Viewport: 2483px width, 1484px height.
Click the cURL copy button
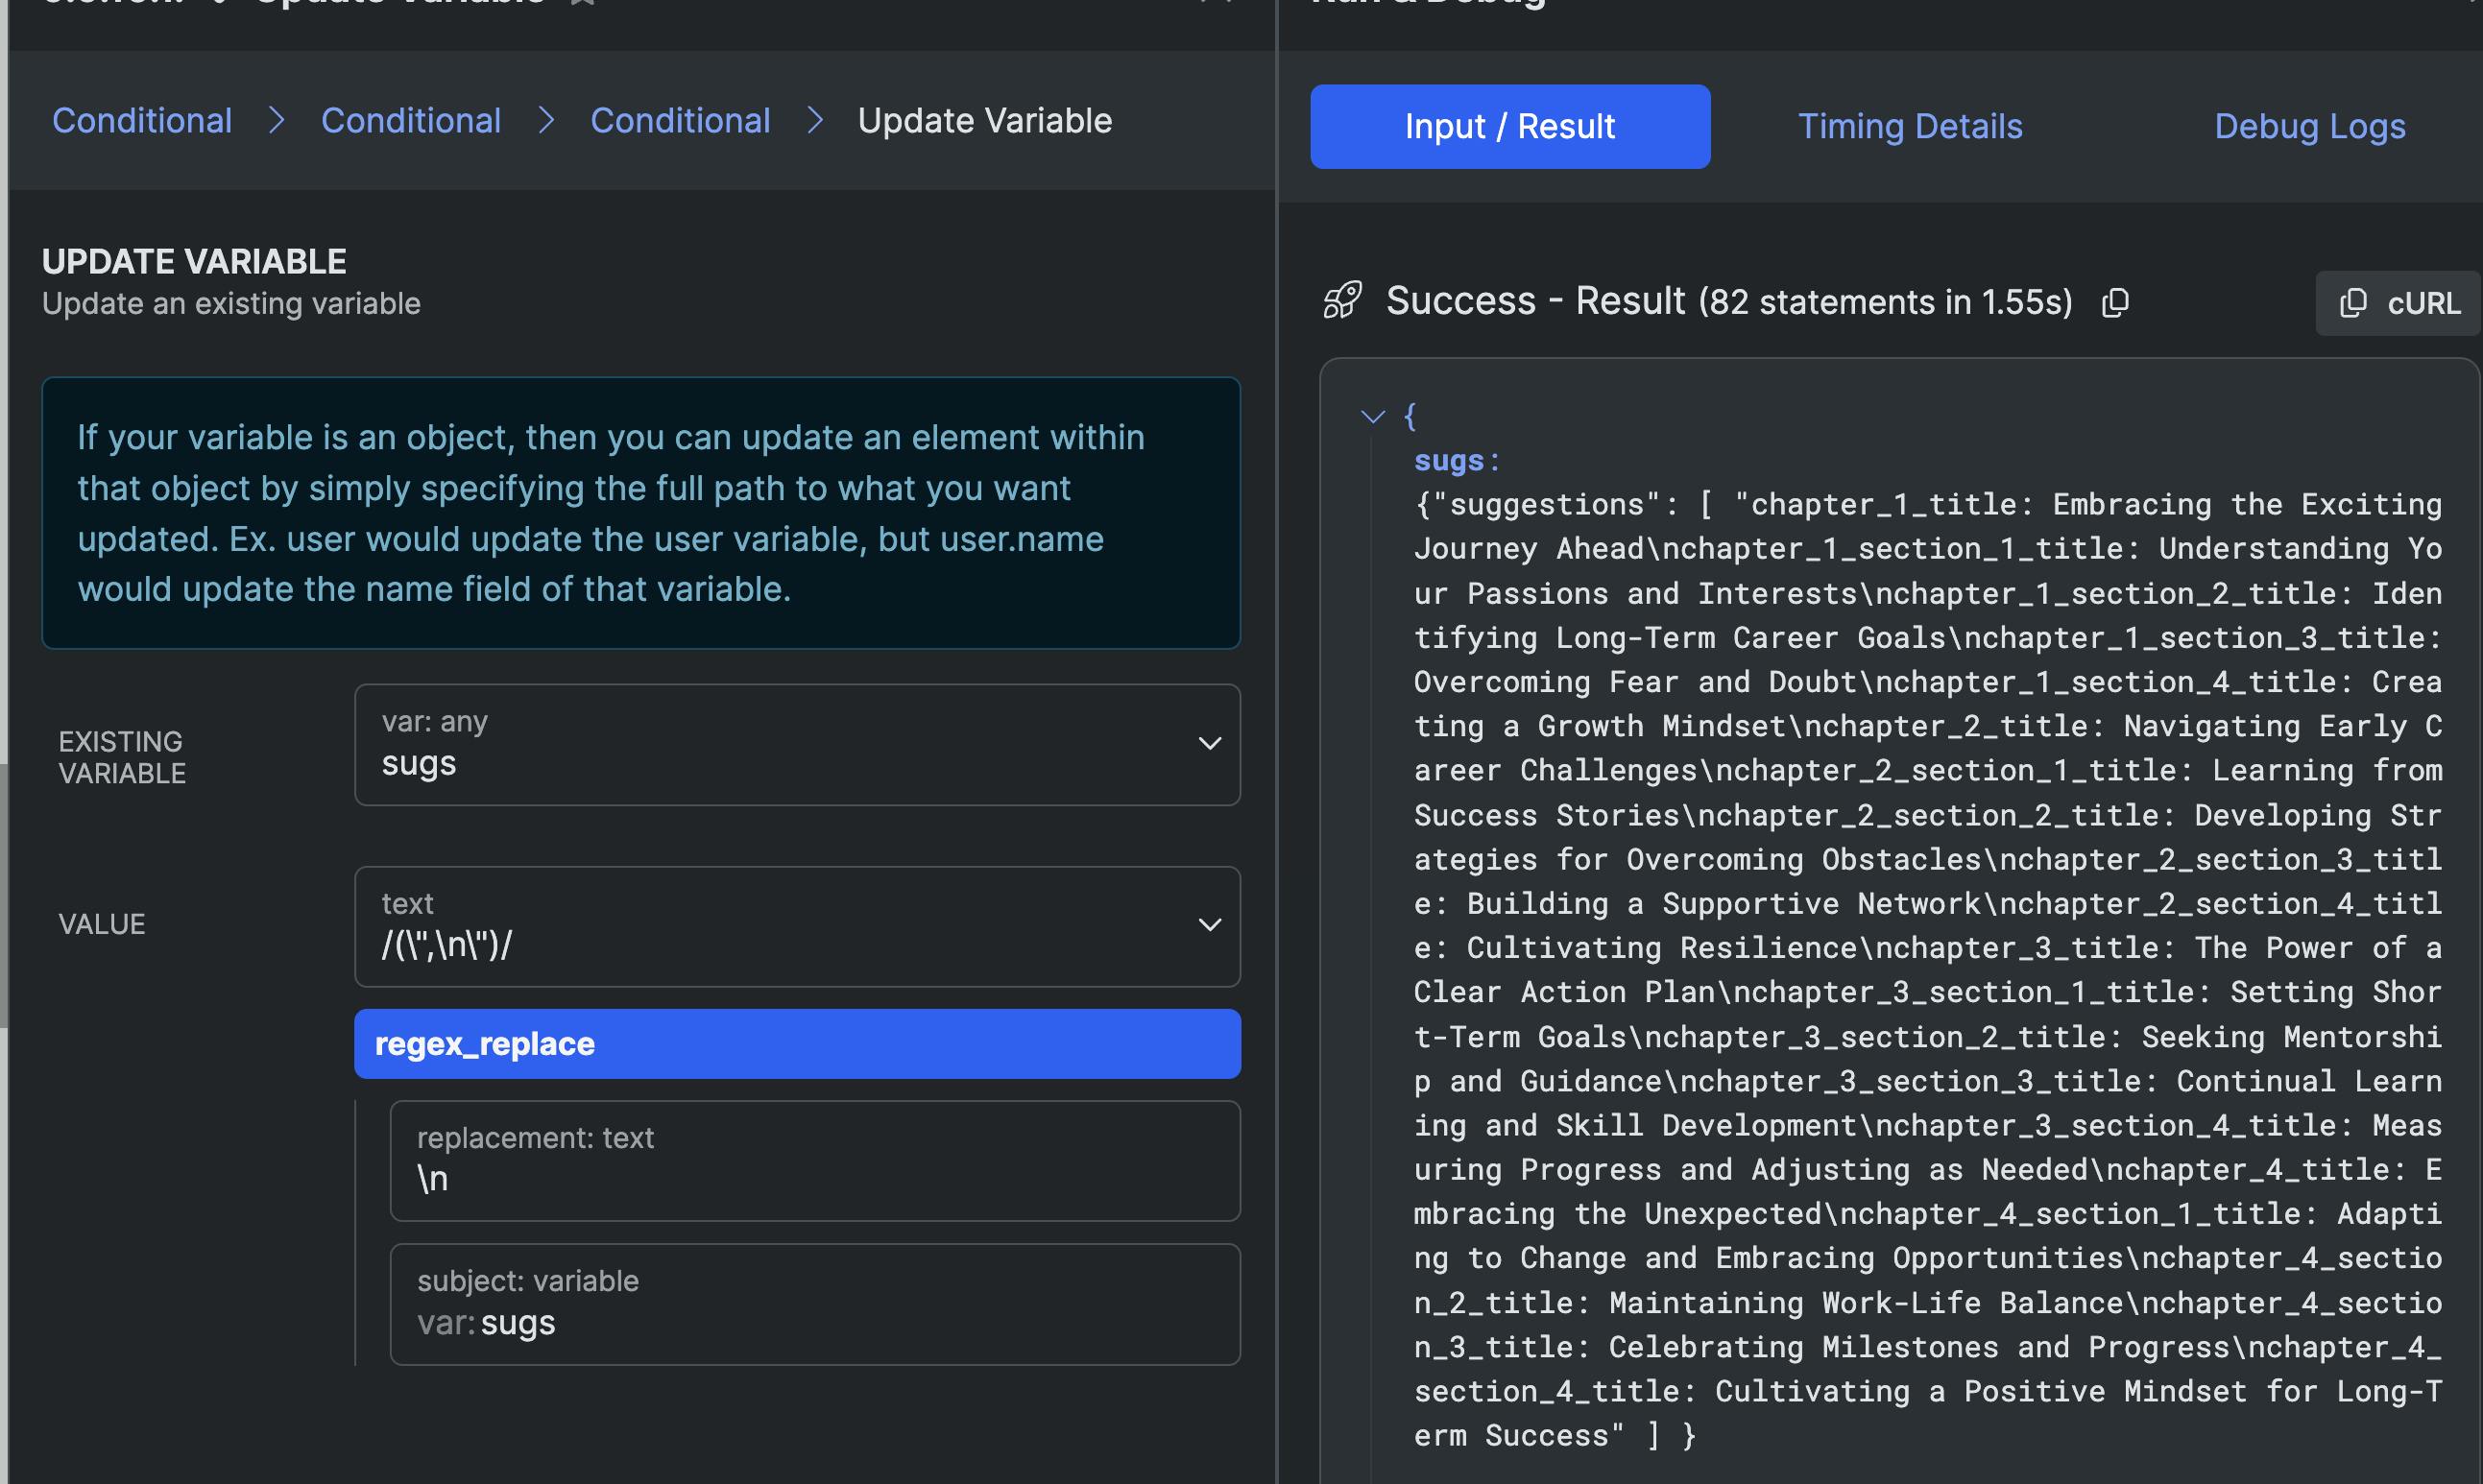(2399, 303)
